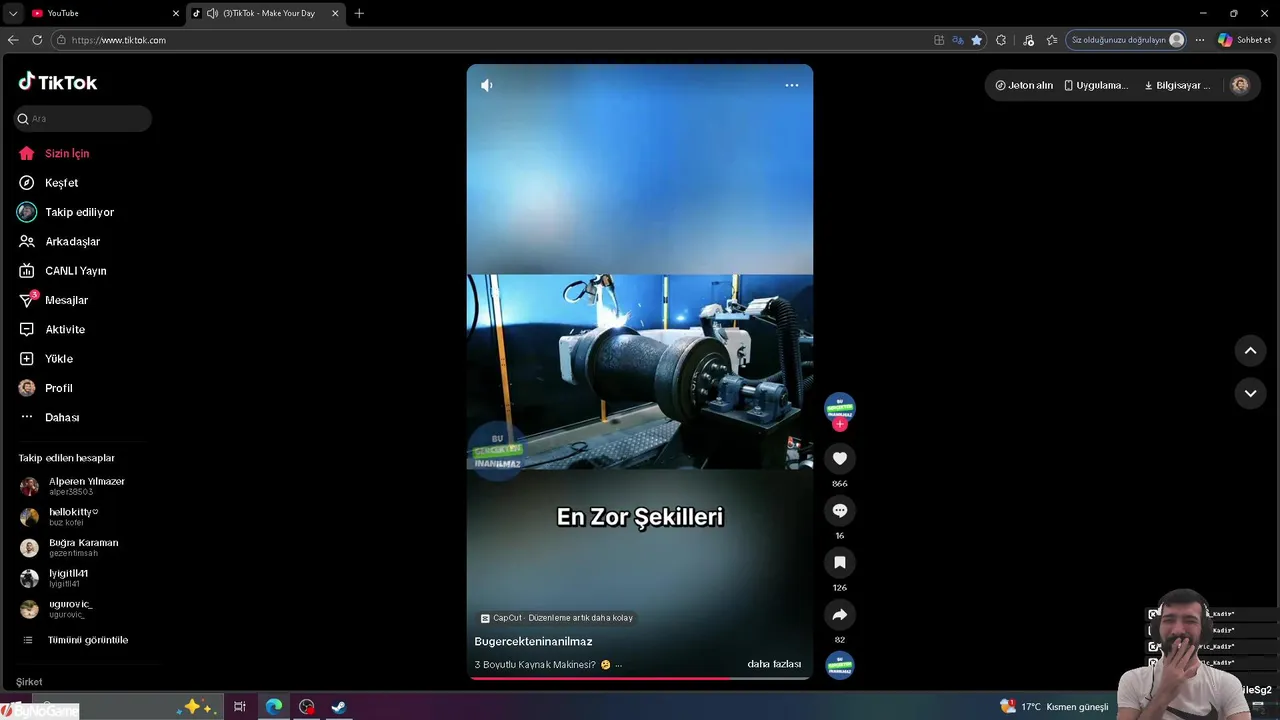1280x720 pixels.
Task: Open the profile avatar menu at top right
Action: tap(1240, 85)
